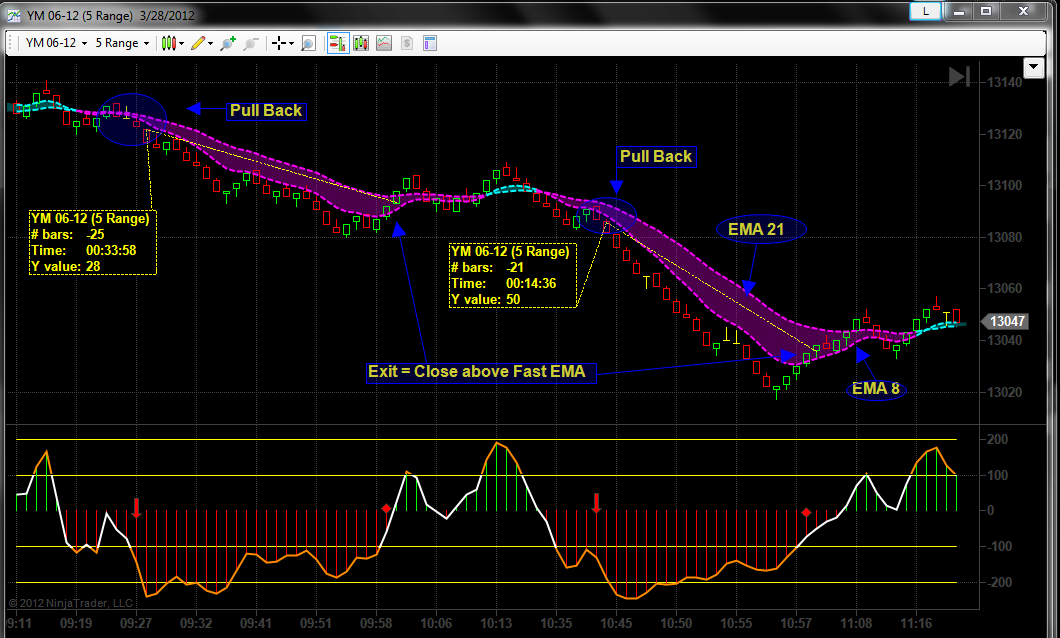Select the drawing tools pencil icon
The image size is (1060, 638).
[198, 43]
